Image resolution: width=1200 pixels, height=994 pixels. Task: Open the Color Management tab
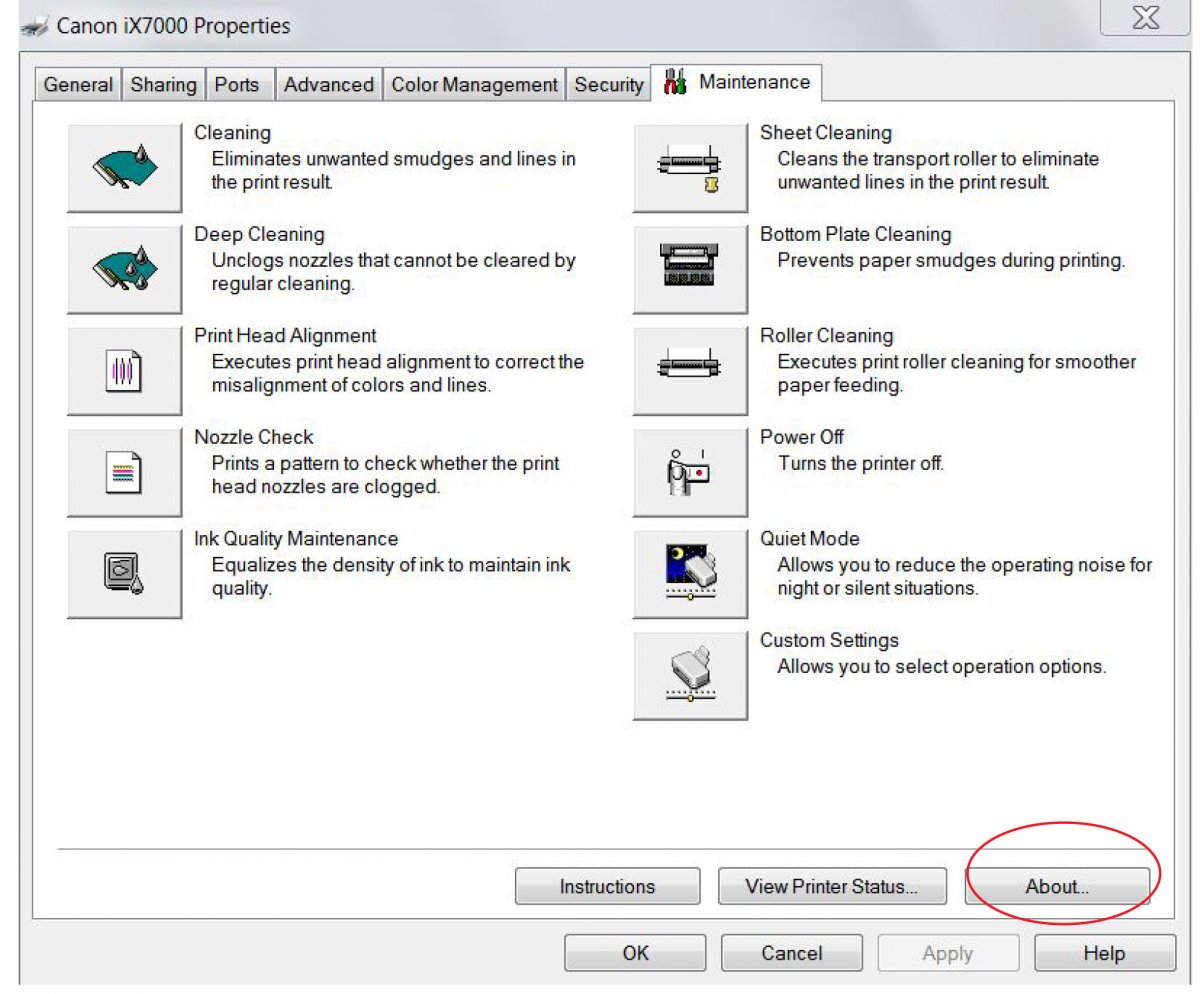[474, 85]
